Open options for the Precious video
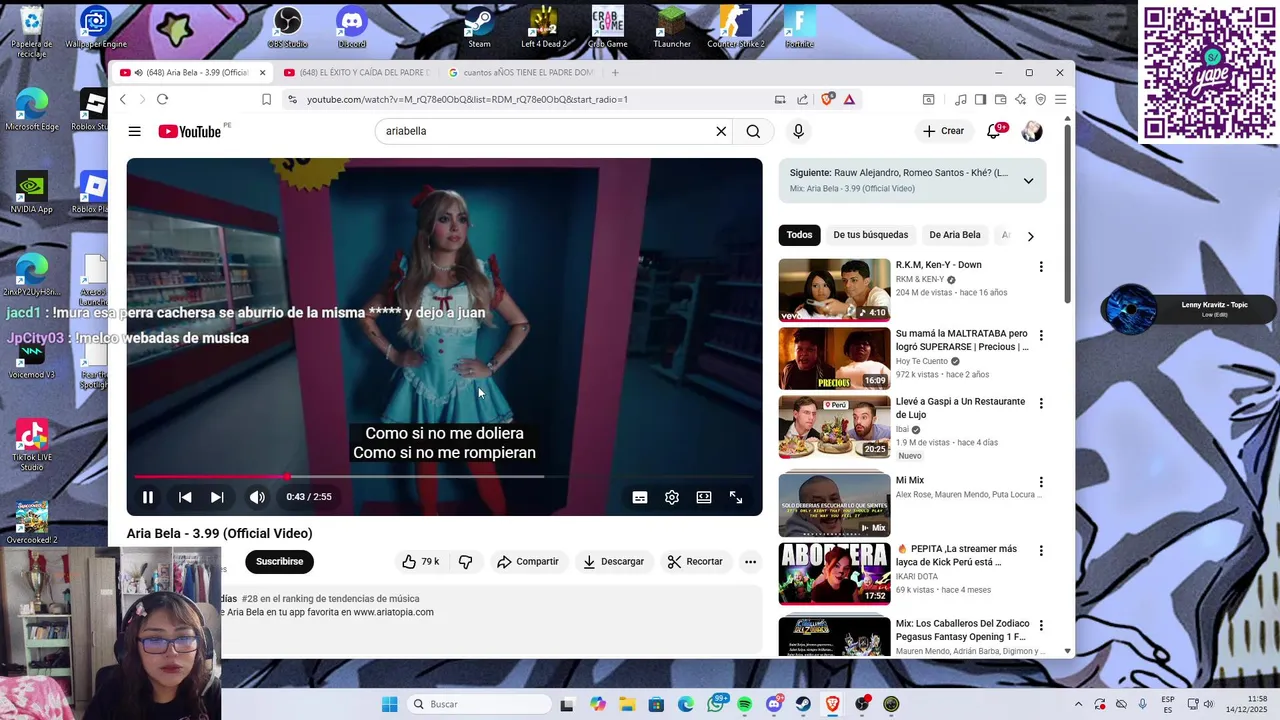 (1041, 335)
